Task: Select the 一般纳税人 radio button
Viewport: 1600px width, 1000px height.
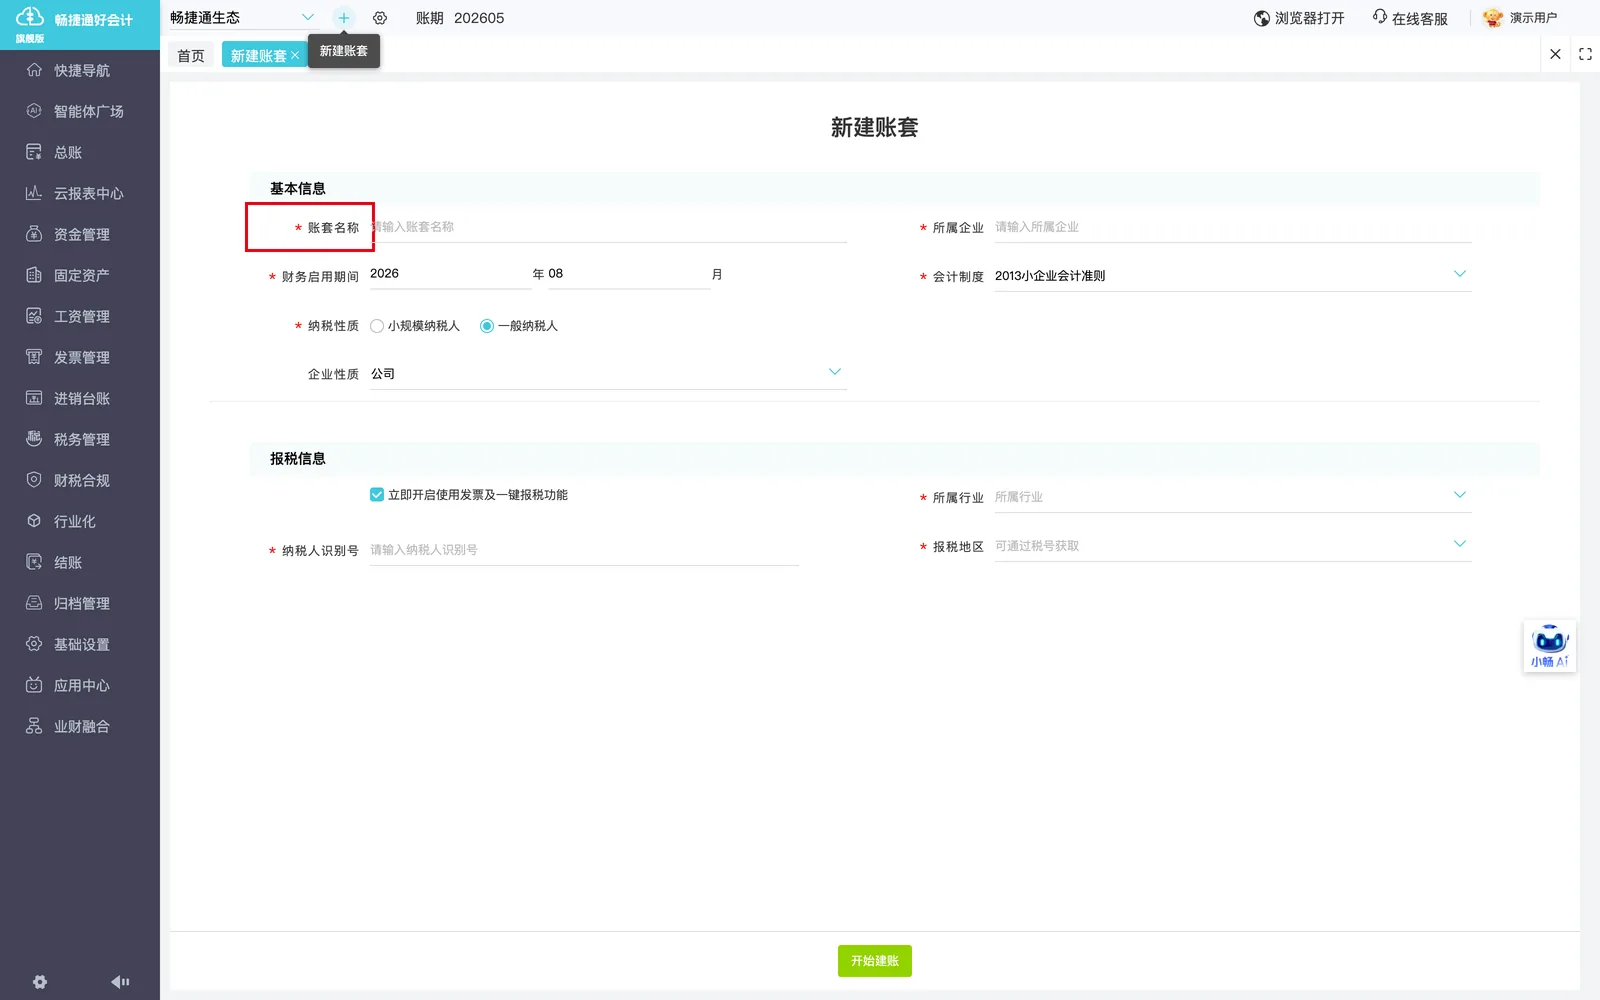Action: pyautogui.click(x=487, y=326)
